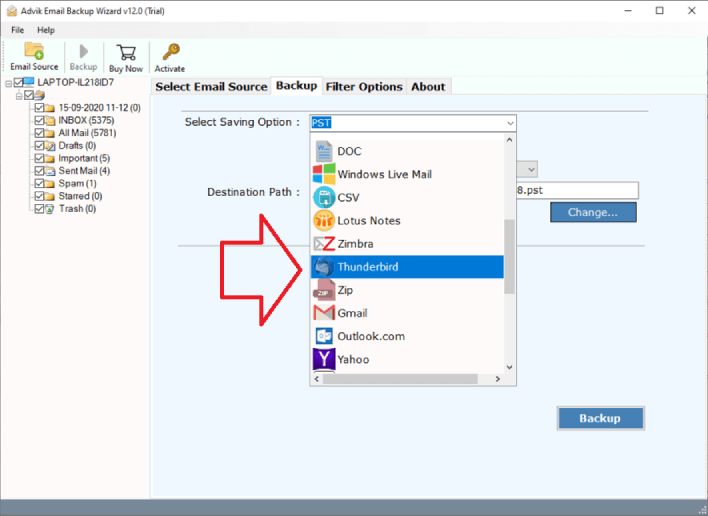Open the Select Saving Option dropdown arrow
Image resolution: width=708 pixels, height=516 pixels.
point(510,123)
